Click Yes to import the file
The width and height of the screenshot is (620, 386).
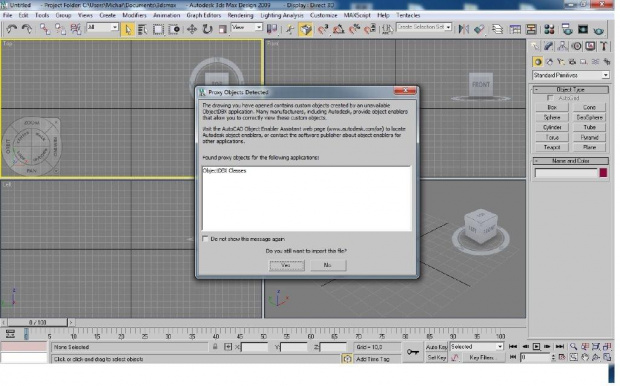[x=287, y=265]
